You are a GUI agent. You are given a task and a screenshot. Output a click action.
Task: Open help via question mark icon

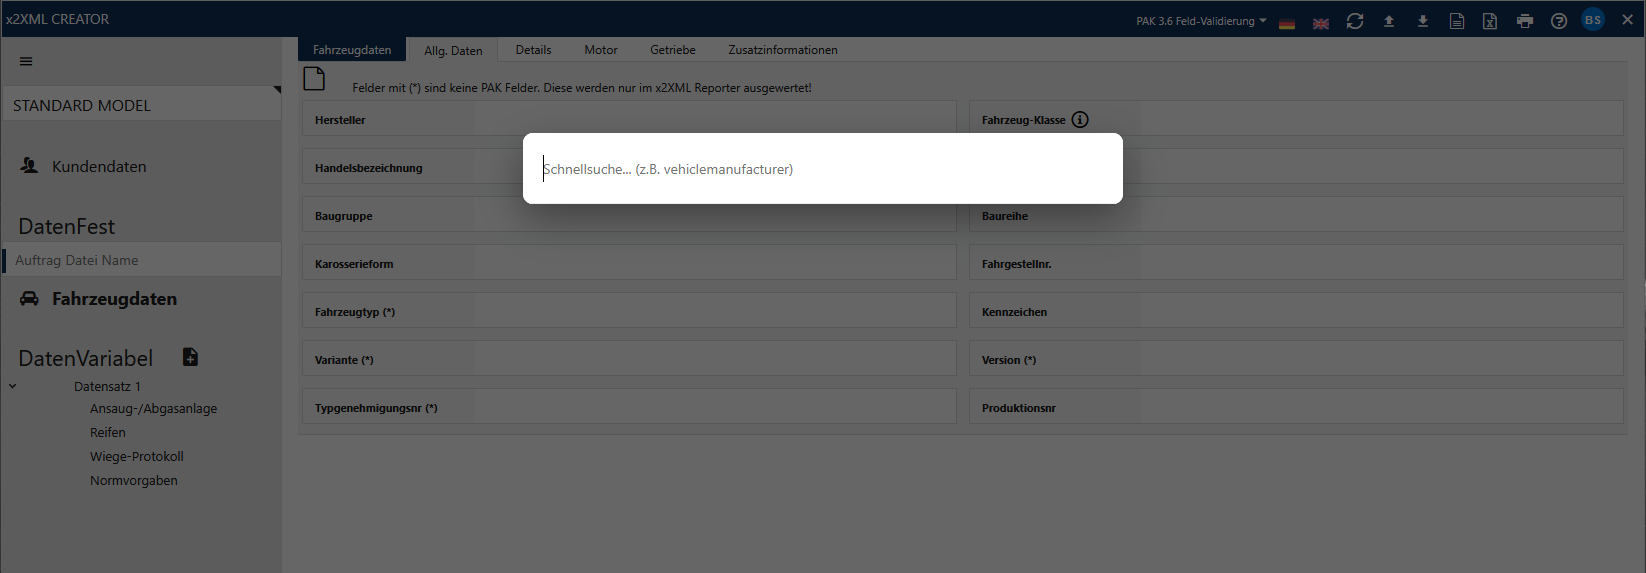(x=1558, y=21)
